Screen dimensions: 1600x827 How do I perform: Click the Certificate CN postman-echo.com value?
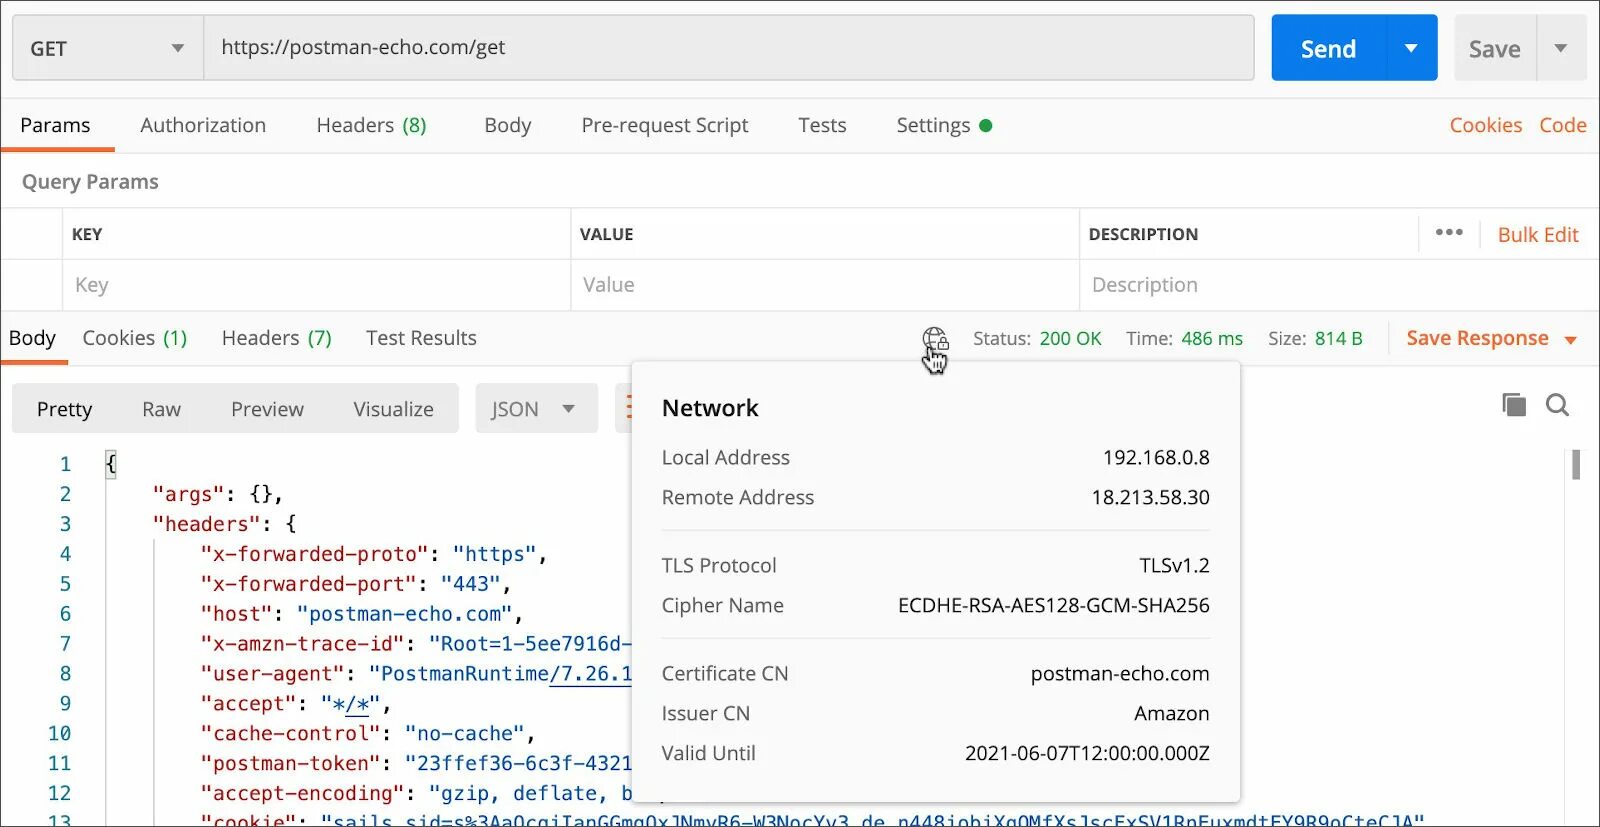click(1120, 673)
